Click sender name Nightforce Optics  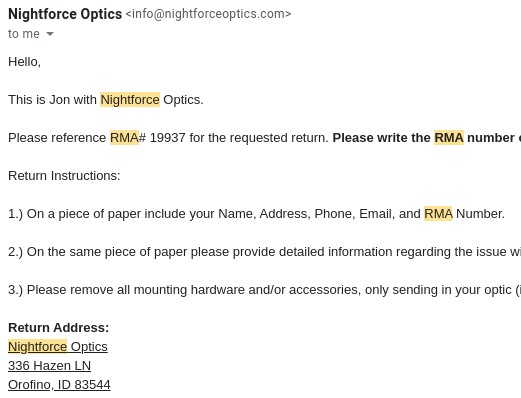click(x=65, y=14)
